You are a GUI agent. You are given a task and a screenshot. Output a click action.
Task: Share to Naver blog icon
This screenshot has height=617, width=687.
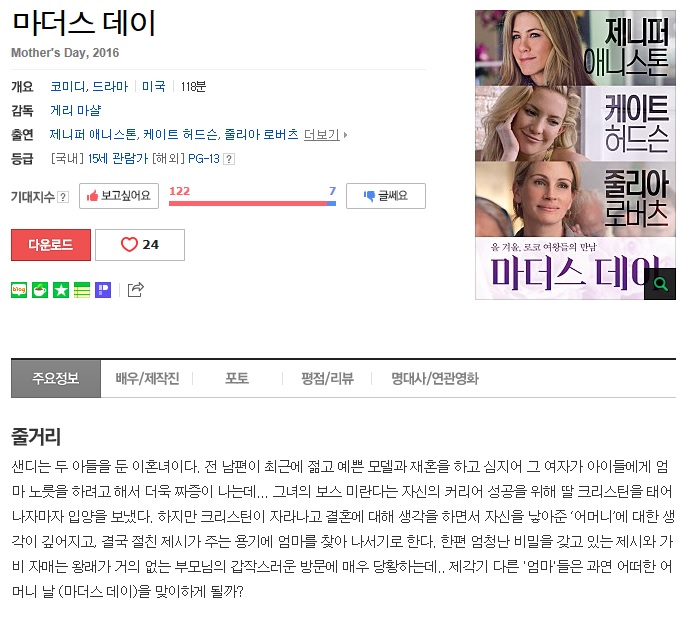pyautogui.click(x=19, y=290)
